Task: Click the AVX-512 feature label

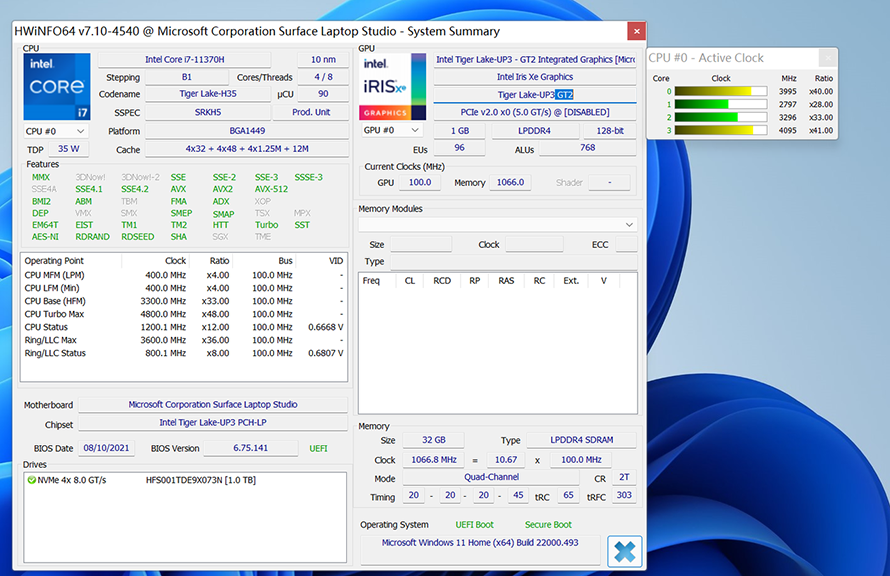Action: click(271, 190)
